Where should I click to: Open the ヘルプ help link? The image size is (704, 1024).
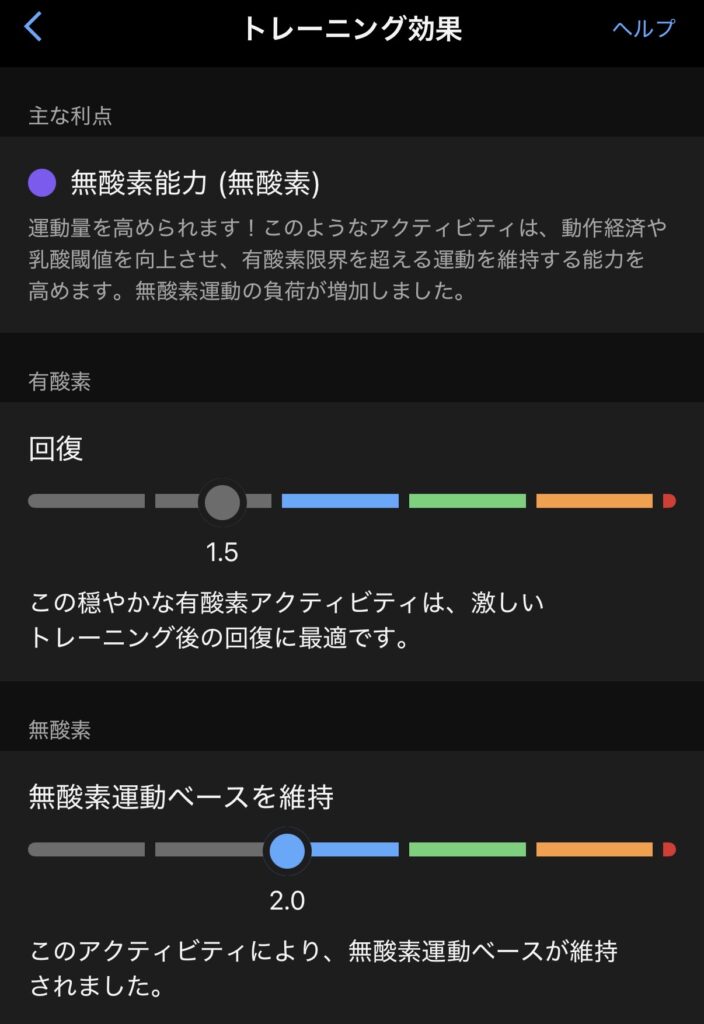point(643,28)
